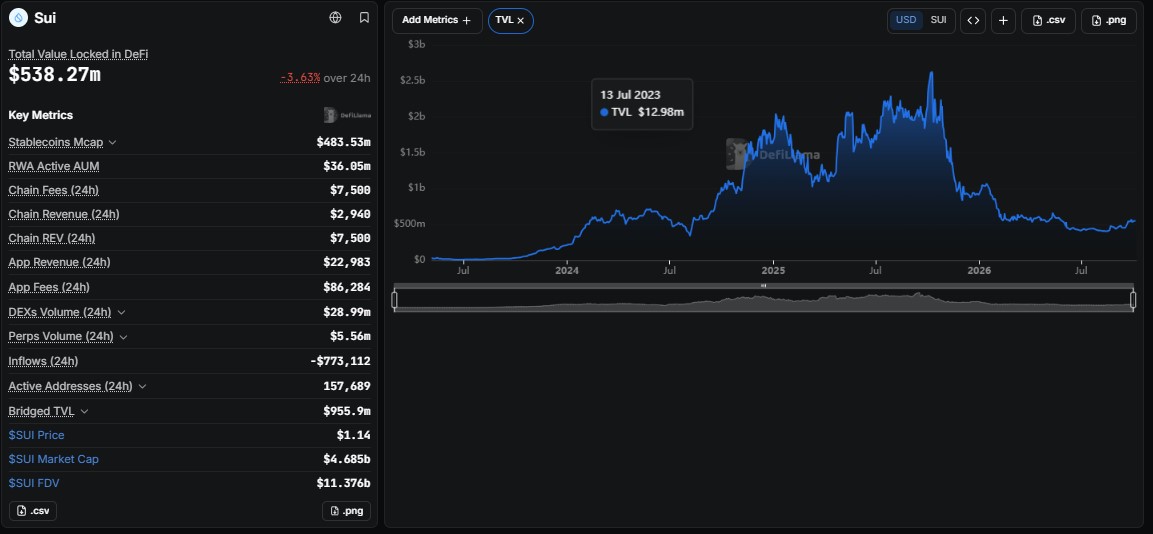The image size is (1153, 534).
Task: Expand the Stablecoins Mcap row
Action: click(x=113, y=143)
